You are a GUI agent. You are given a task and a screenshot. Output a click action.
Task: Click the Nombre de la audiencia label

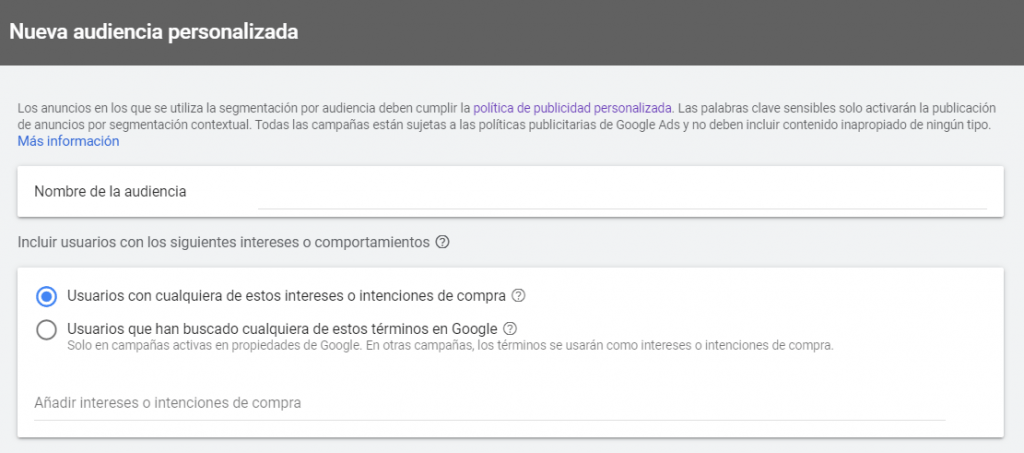(x=110, y=191)
